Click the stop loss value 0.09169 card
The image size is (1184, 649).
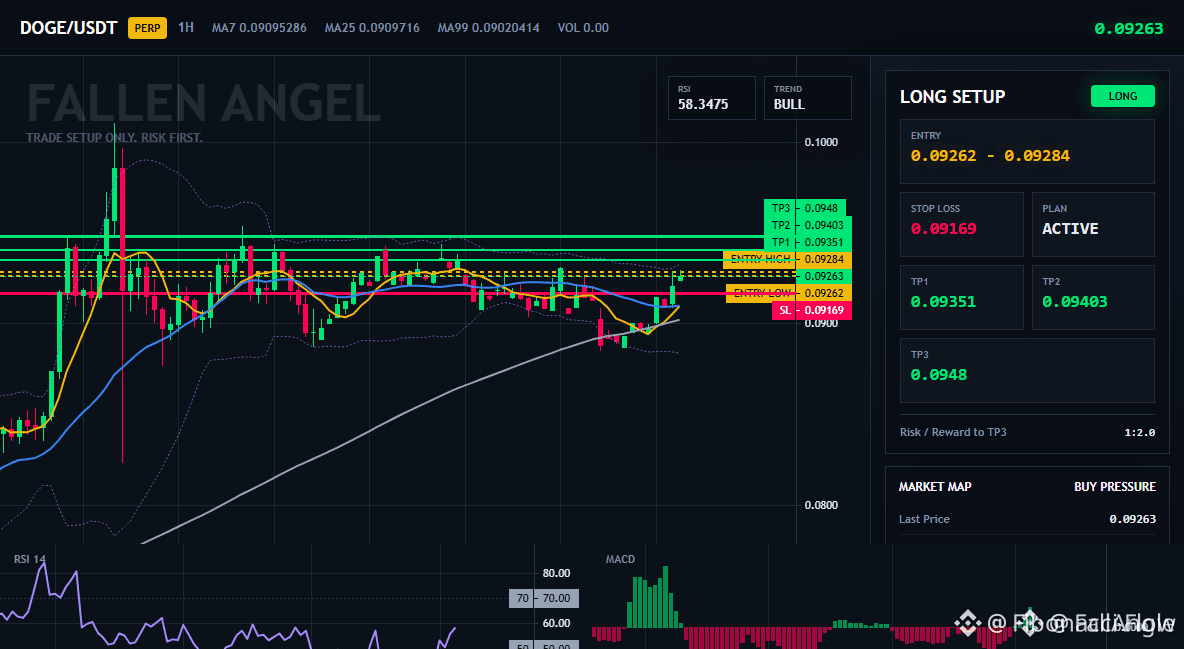click(x=961, y=224)
